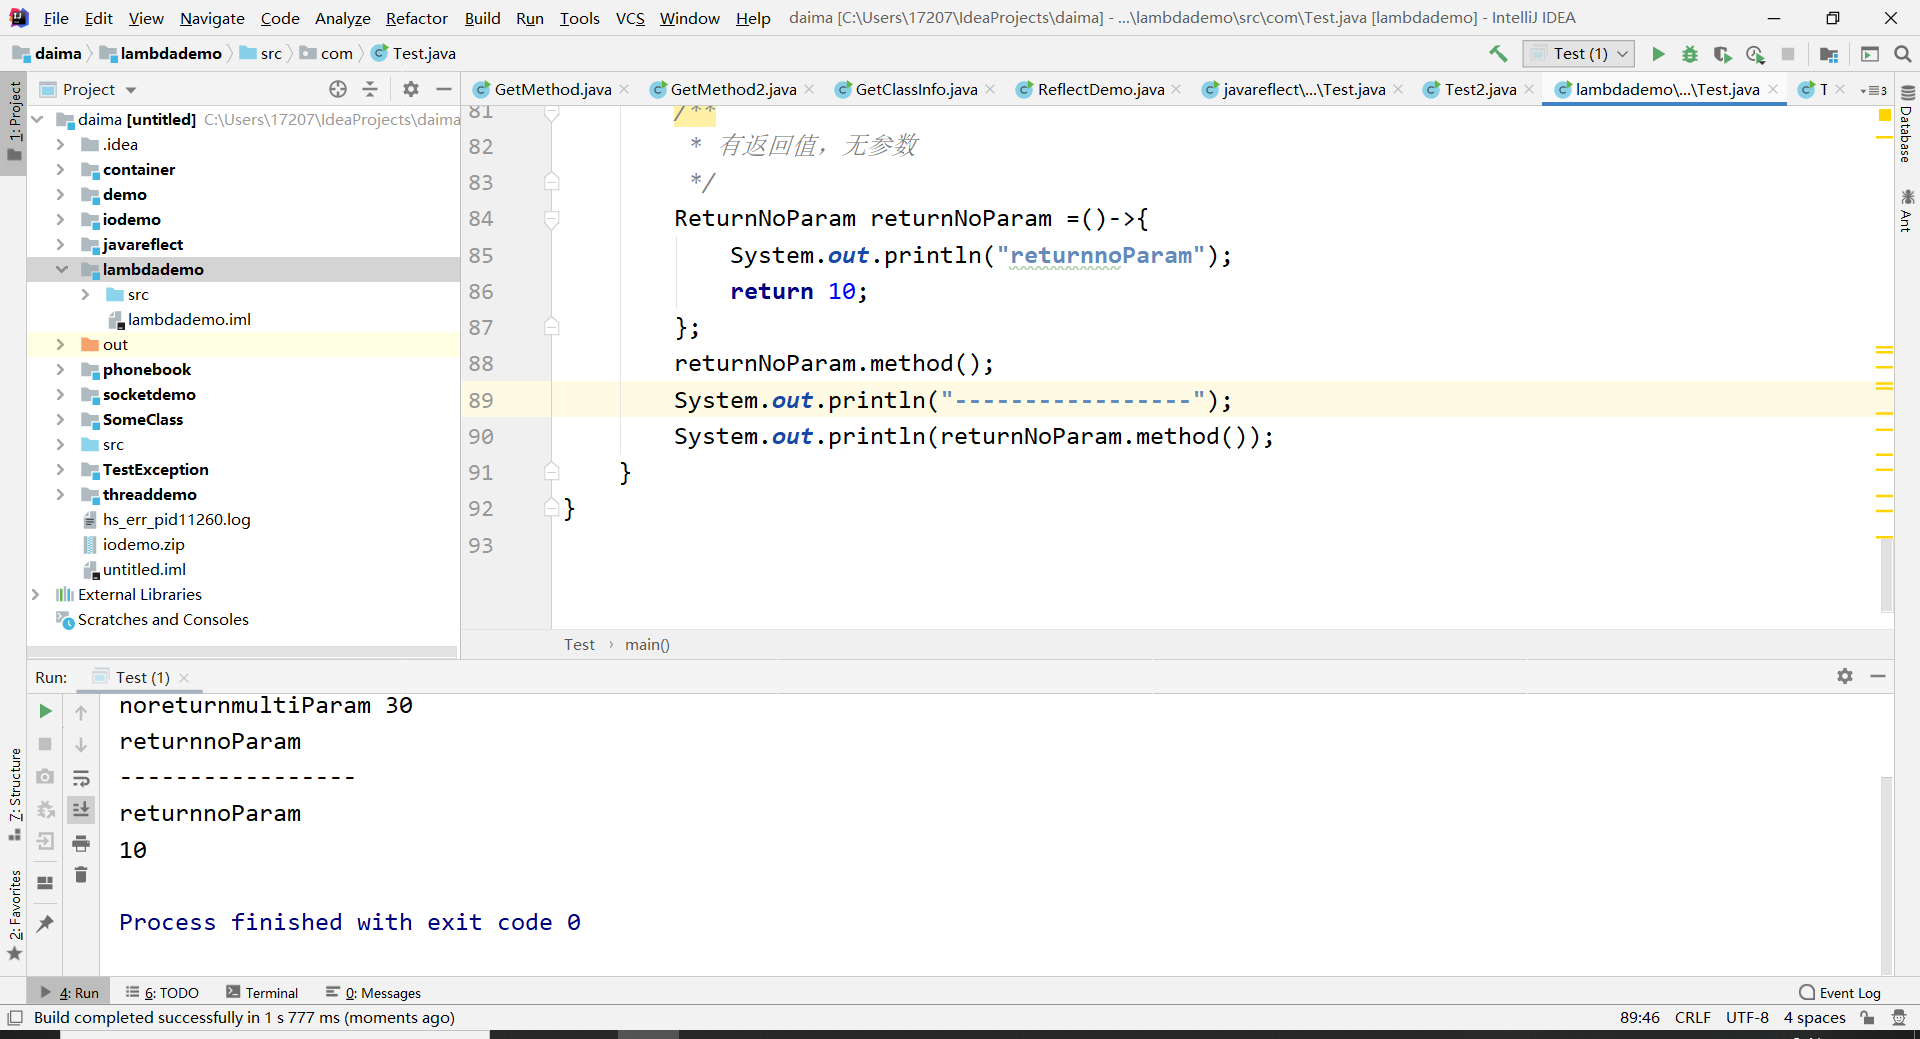This screenshot has height=1039, width=1920.
Task: Toggle soft-wrap in Run console
Action: point(81,778)
